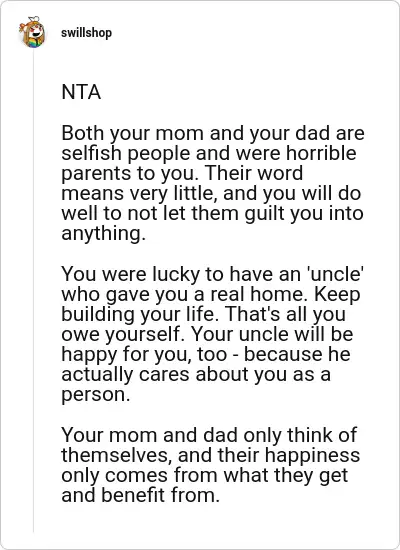Select the paragraph starting 'Your mom and dad only'
Viewport: 400px width, 550px height.
(211, 465)
